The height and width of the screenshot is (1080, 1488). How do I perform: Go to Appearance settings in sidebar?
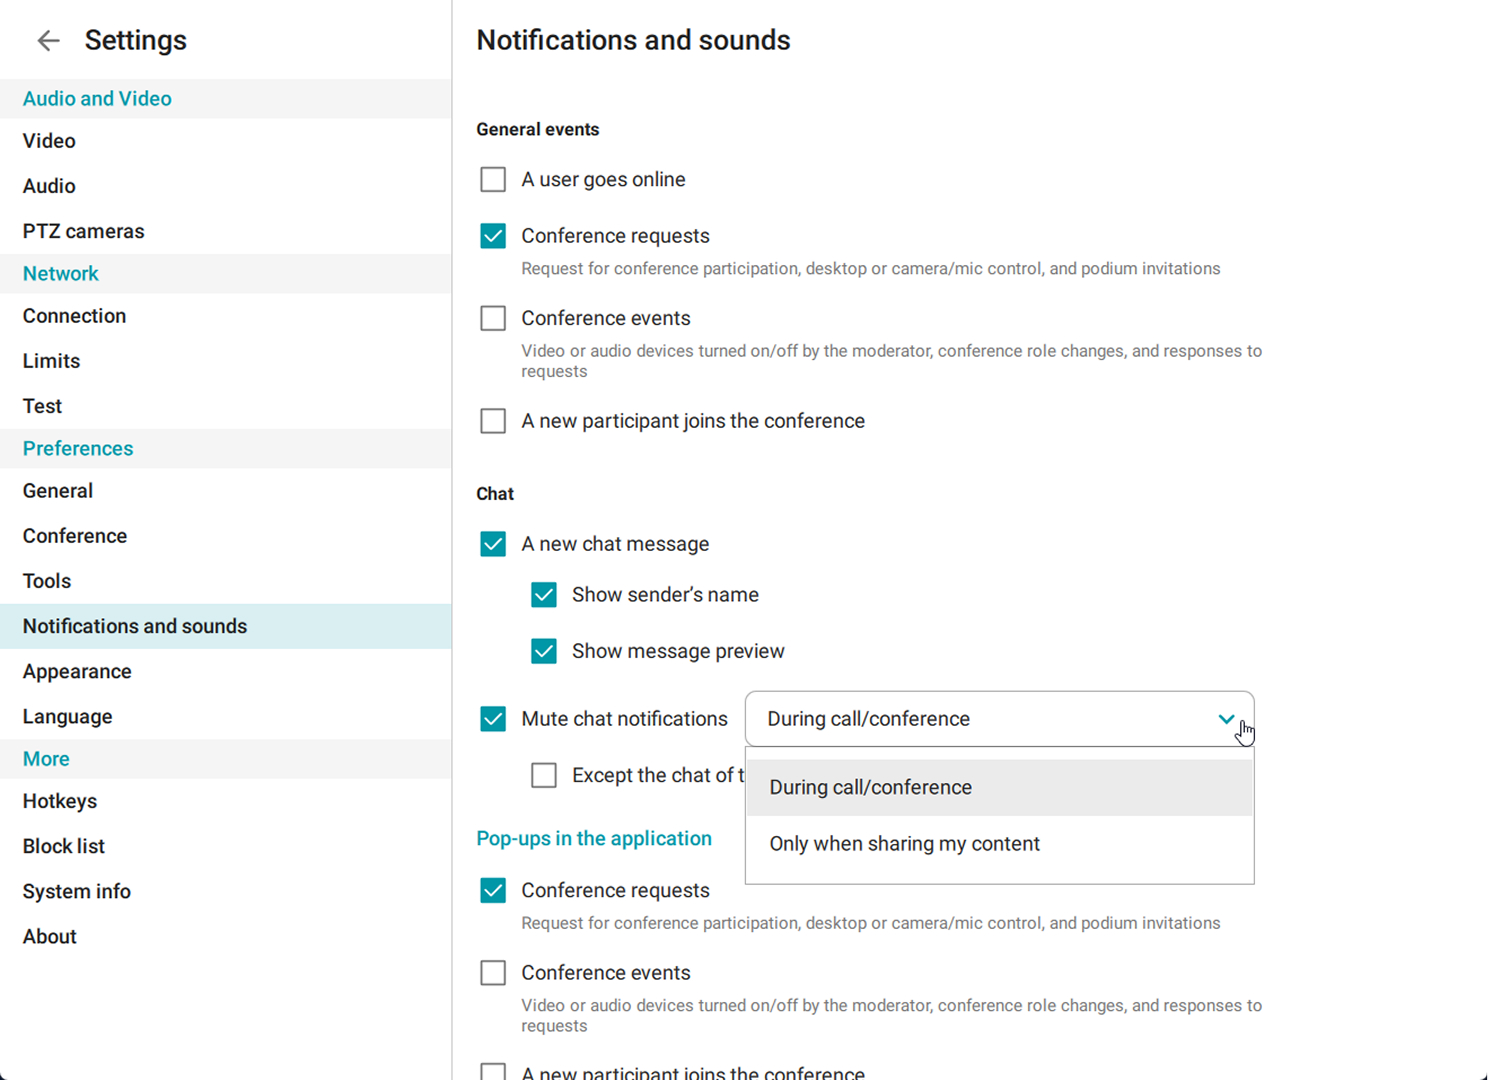pyautogui.click(x=77, y=672)
